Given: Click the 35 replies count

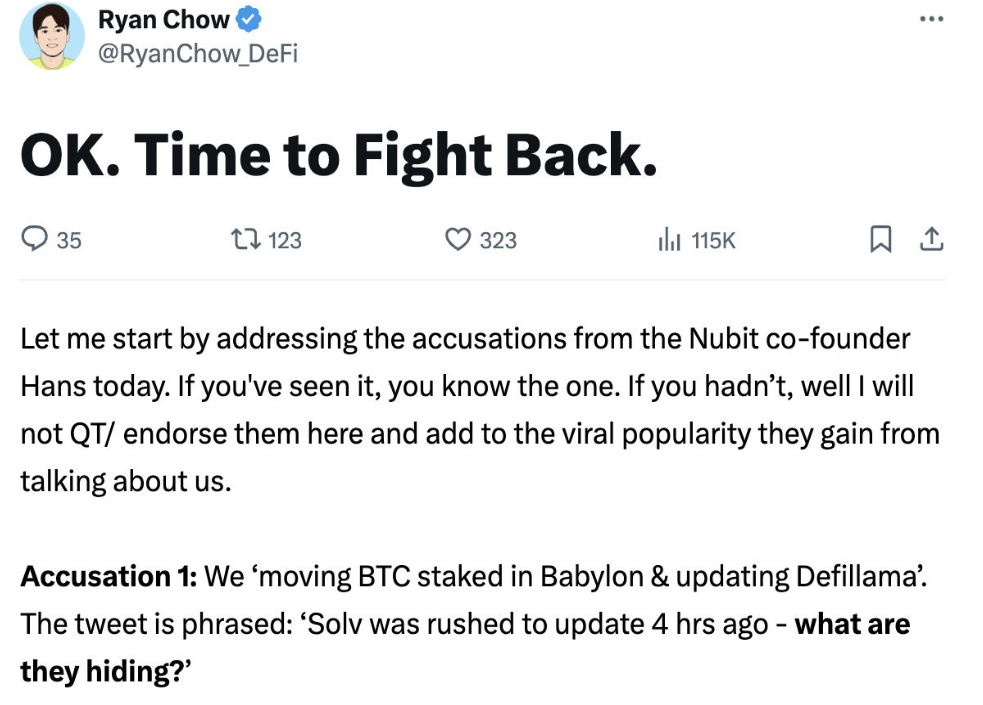Looking at the screenshot, I should tap(69, 241).
